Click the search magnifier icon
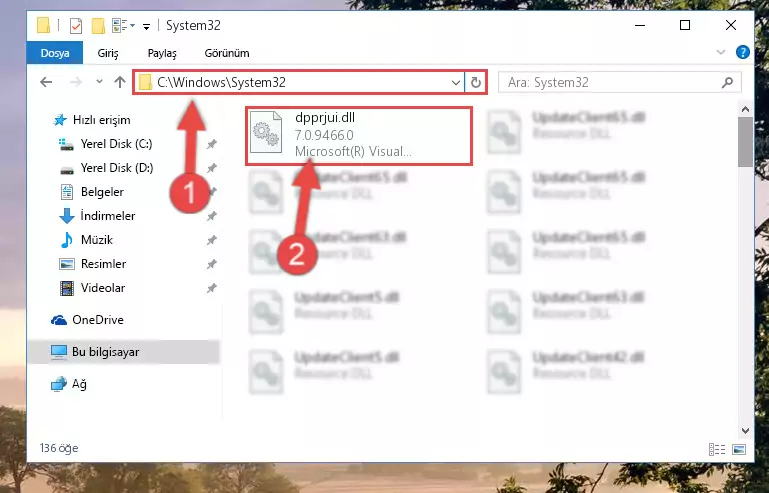Screen dimensions: 769x493 tap(727, 82)
